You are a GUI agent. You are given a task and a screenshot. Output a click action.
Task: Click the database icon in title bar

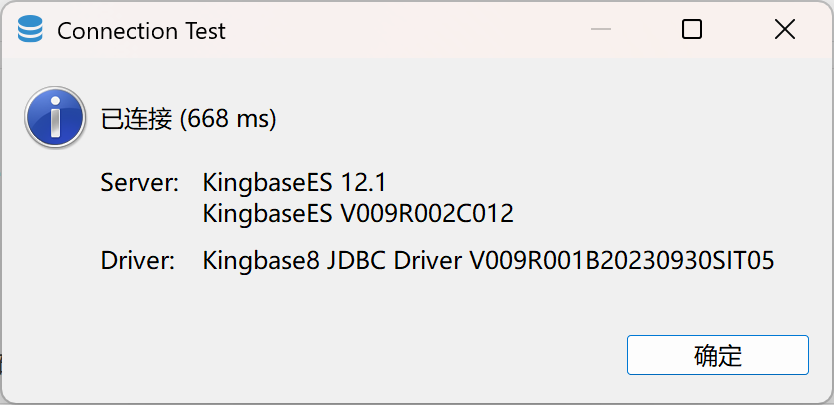pyautogui.click(x=30, y=30)
